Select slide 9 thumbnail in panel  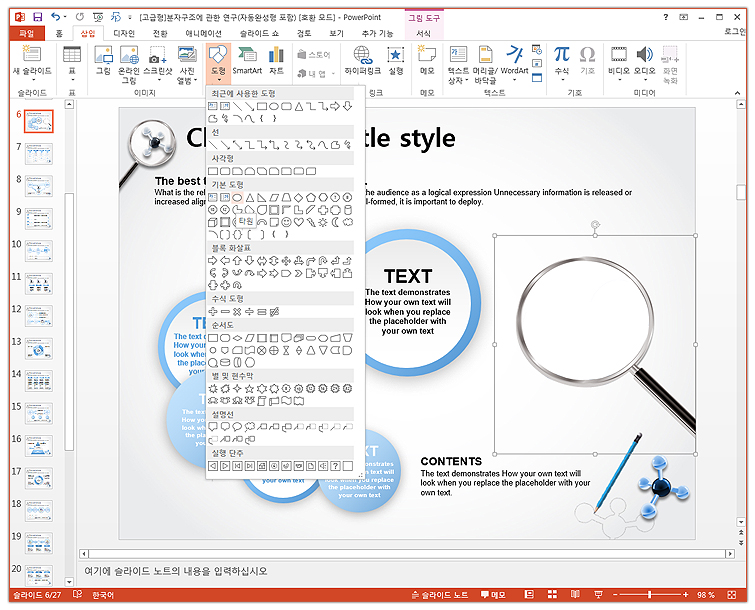39,219
